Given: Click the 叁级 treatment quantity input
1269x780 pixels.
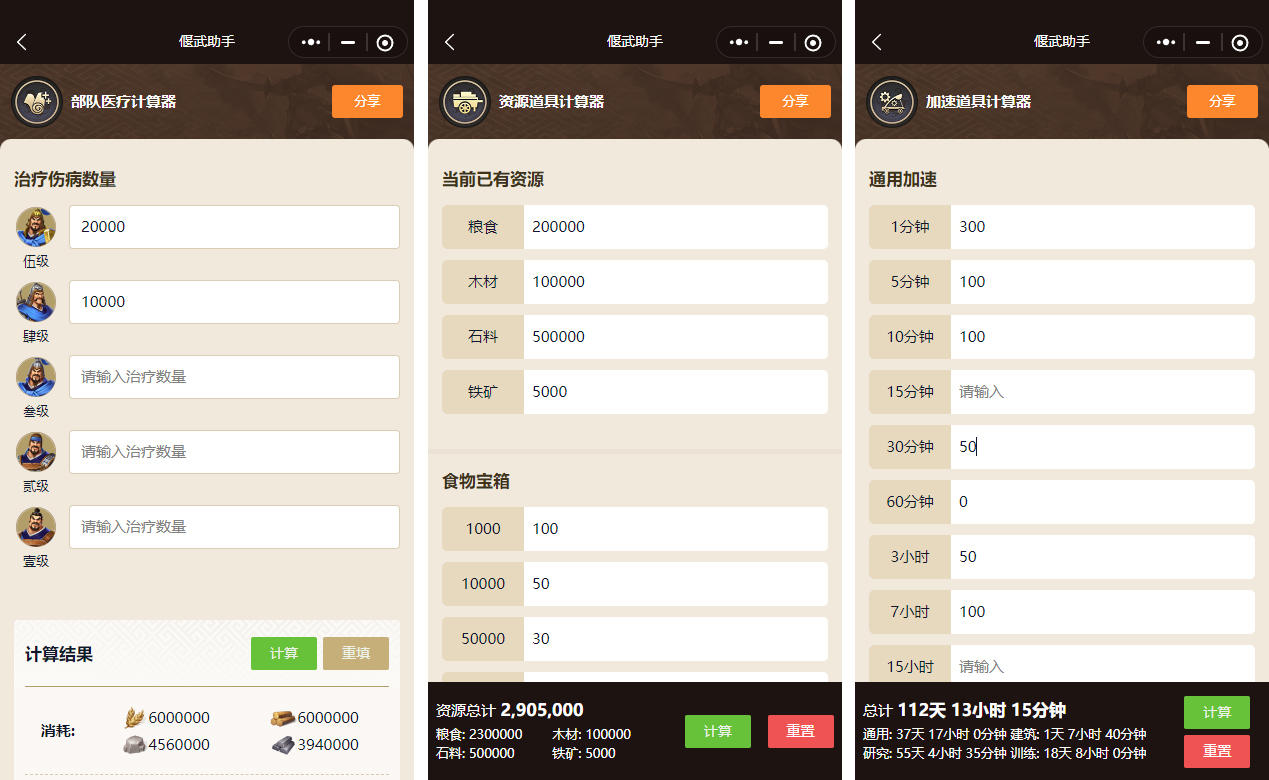Looking at the screenshot, I should pos(234,377).
